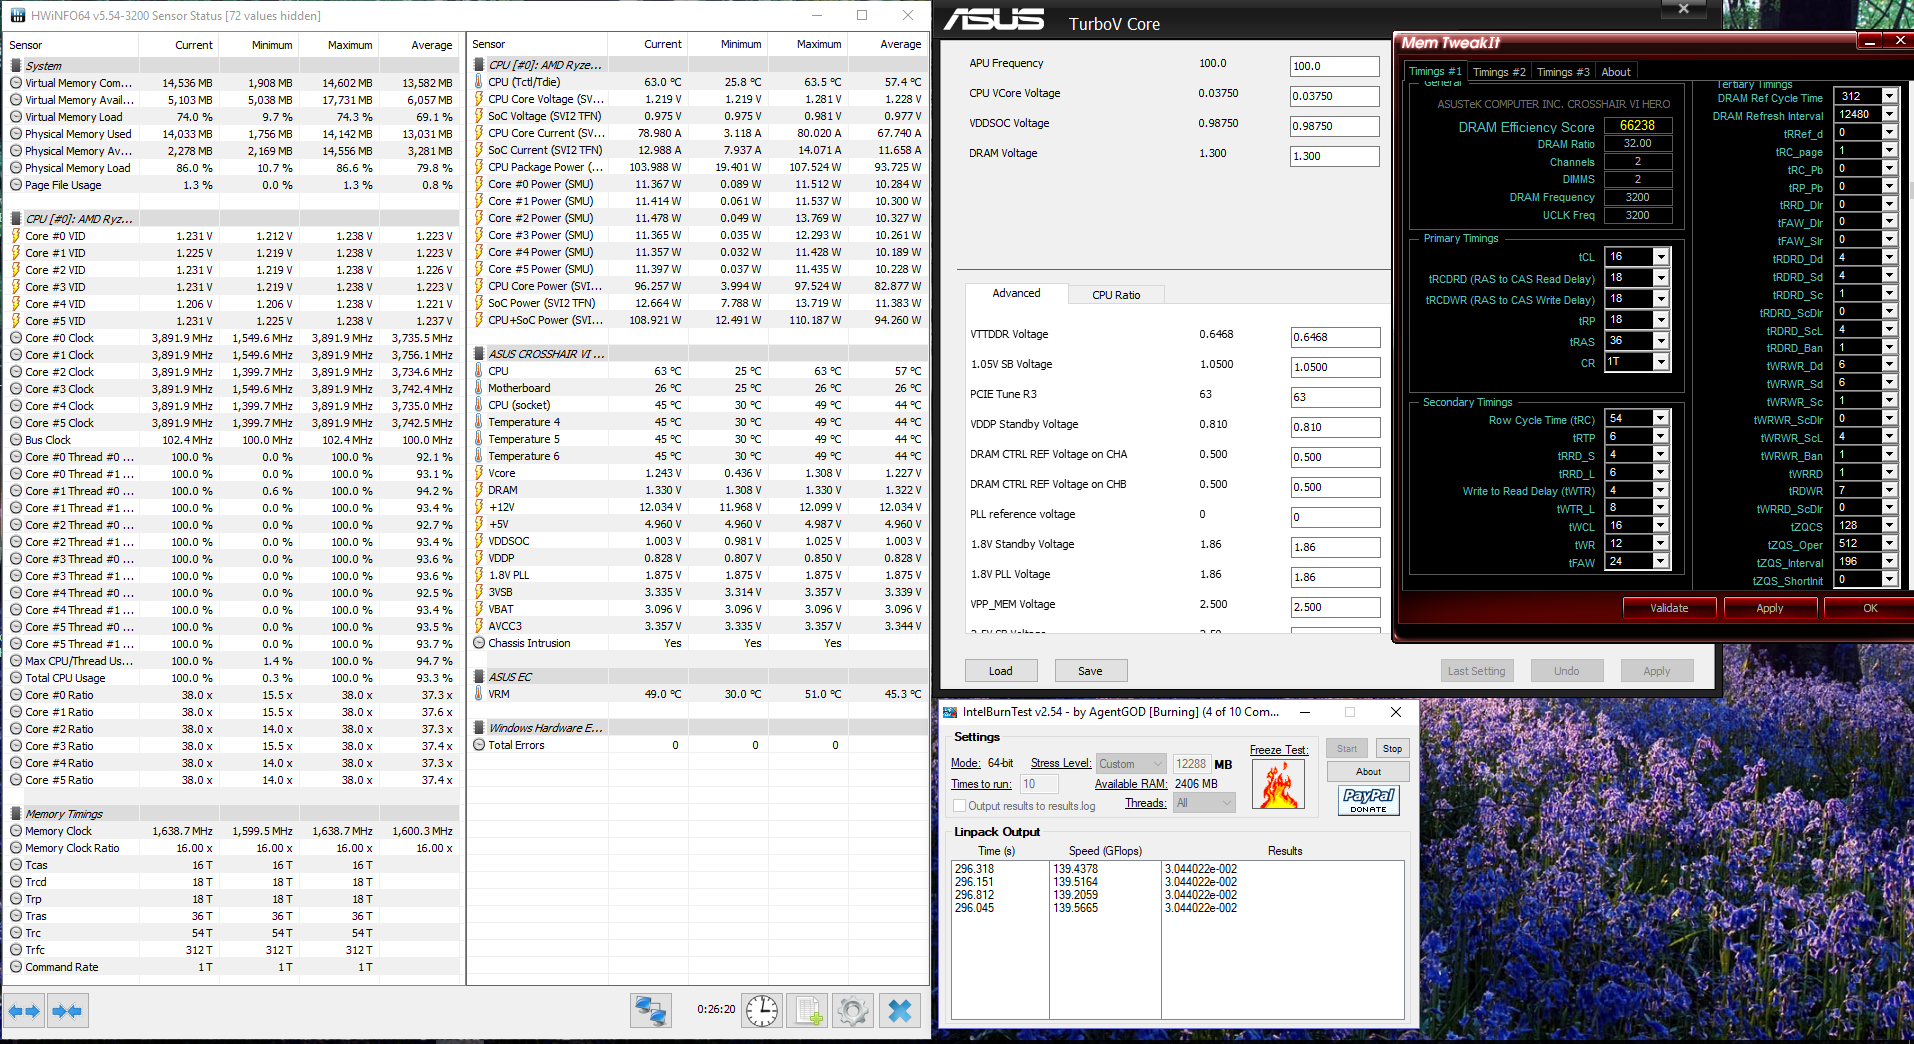Click the About button in IntelBurnTest
Screen dimensions: 1914x1044
click(x=1368, y=772)
